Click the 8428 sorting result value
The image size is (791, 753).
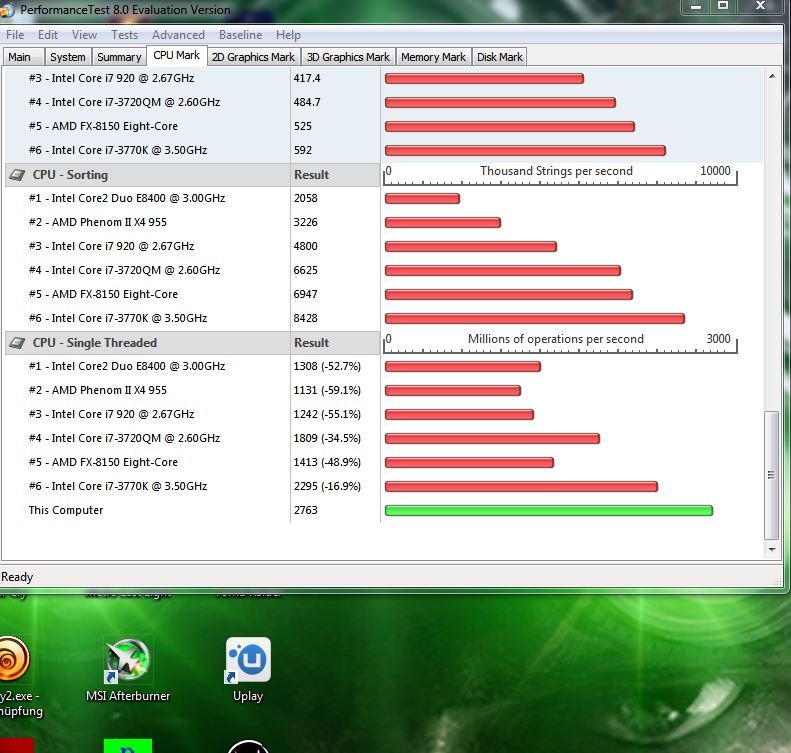click(306, 318)
